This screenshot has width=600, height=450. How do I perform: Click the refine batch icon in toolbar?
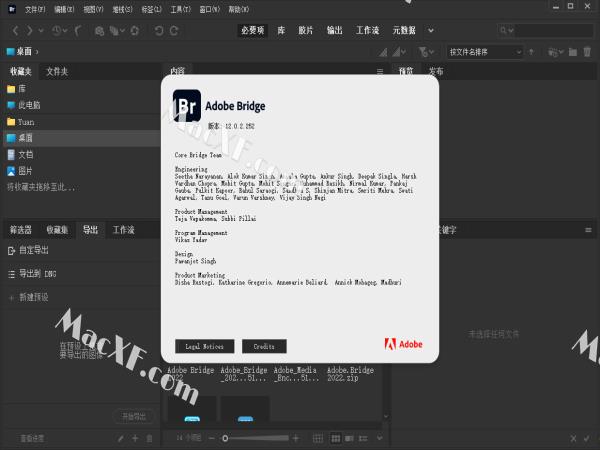pos(114,31)
